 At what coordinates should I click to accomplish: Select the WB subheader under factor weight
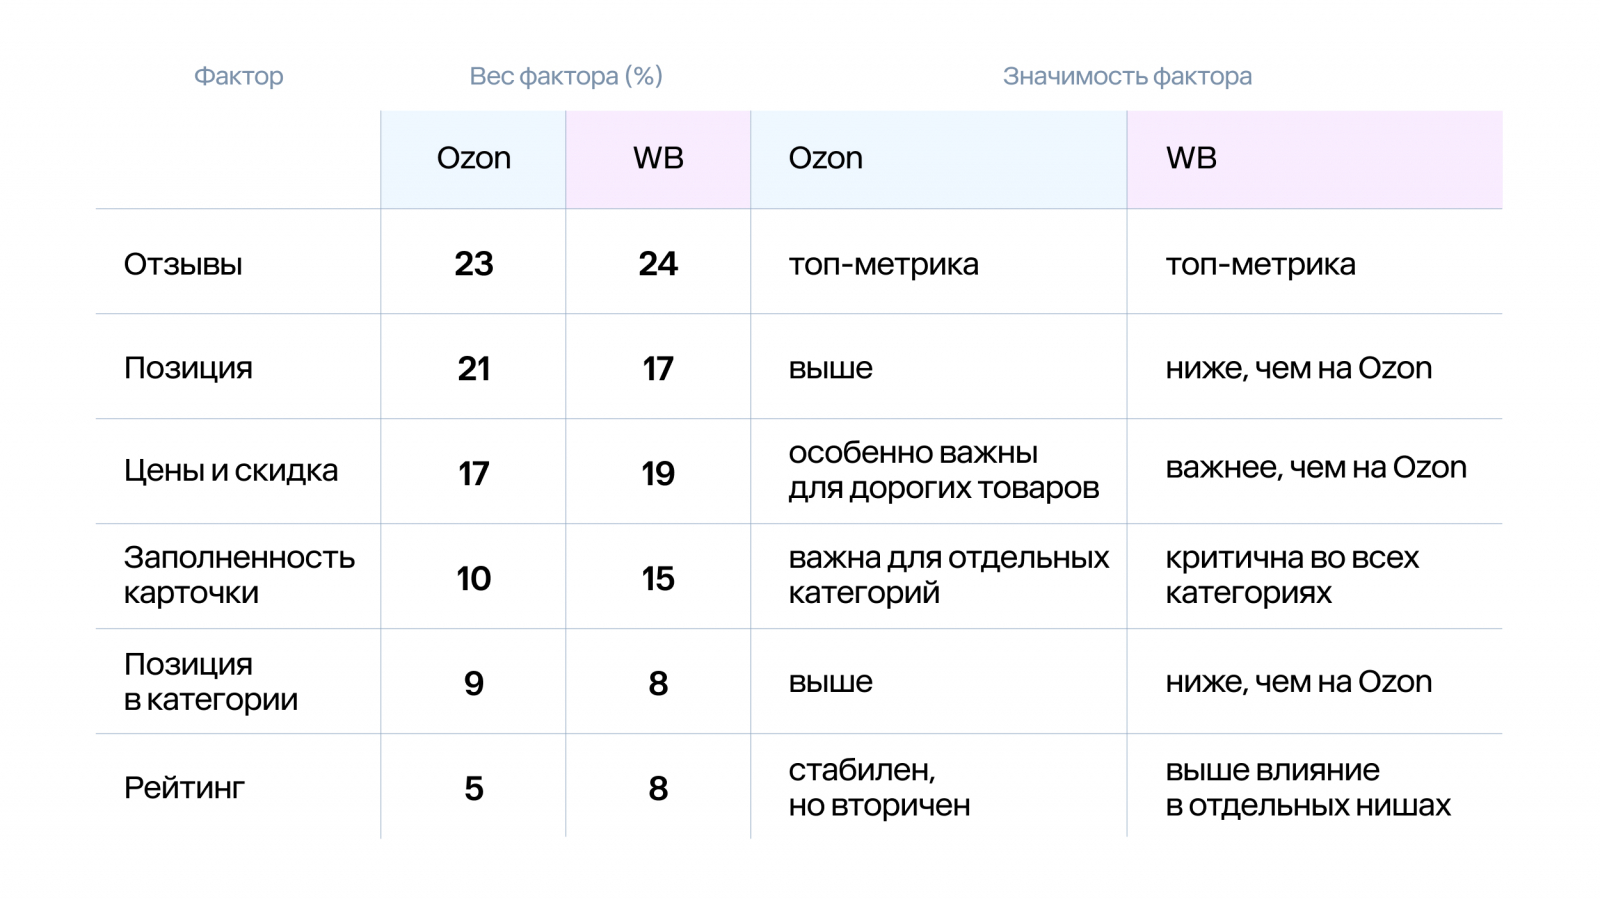(x=658, y=158)
